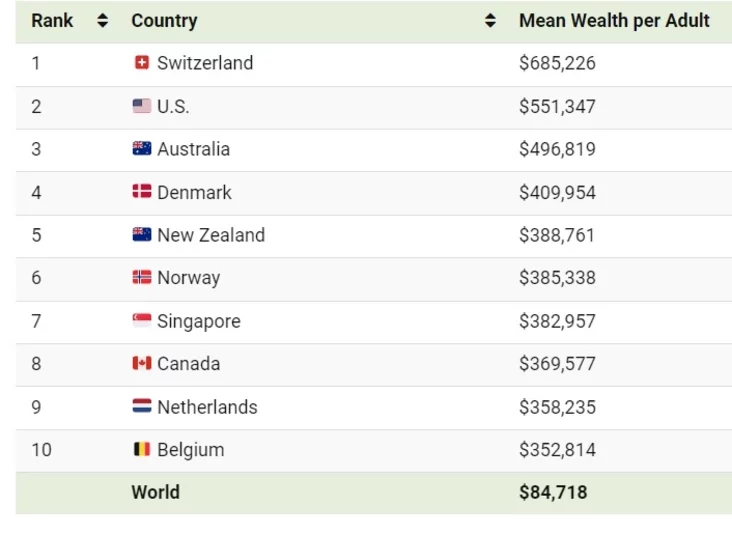Click the Netherlands country name
The width and height of the screenshot is (732, 534).
(207, 407)
